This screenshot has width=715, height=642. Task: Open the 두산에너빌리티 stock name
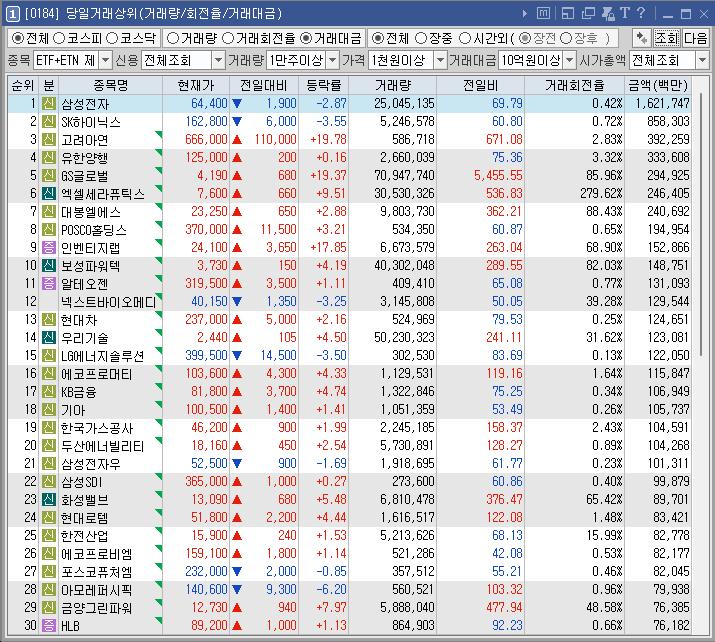tap(103, 446)
